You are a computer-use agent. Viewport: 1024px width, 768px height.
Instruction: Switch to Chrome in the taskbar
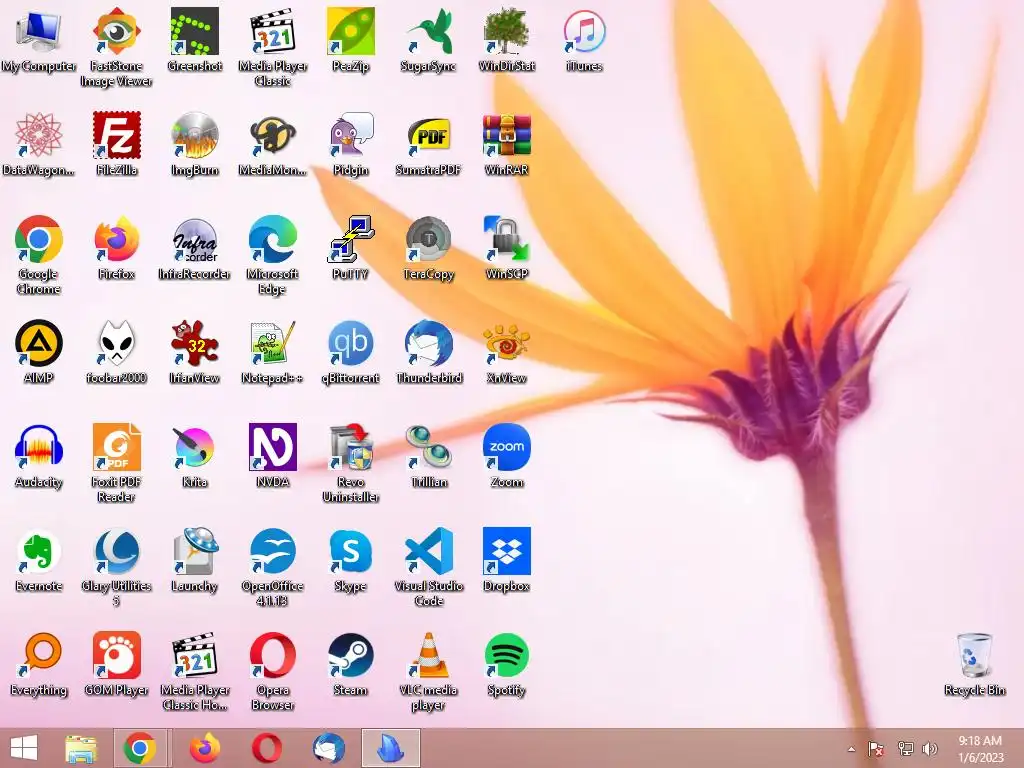[140, 748]
